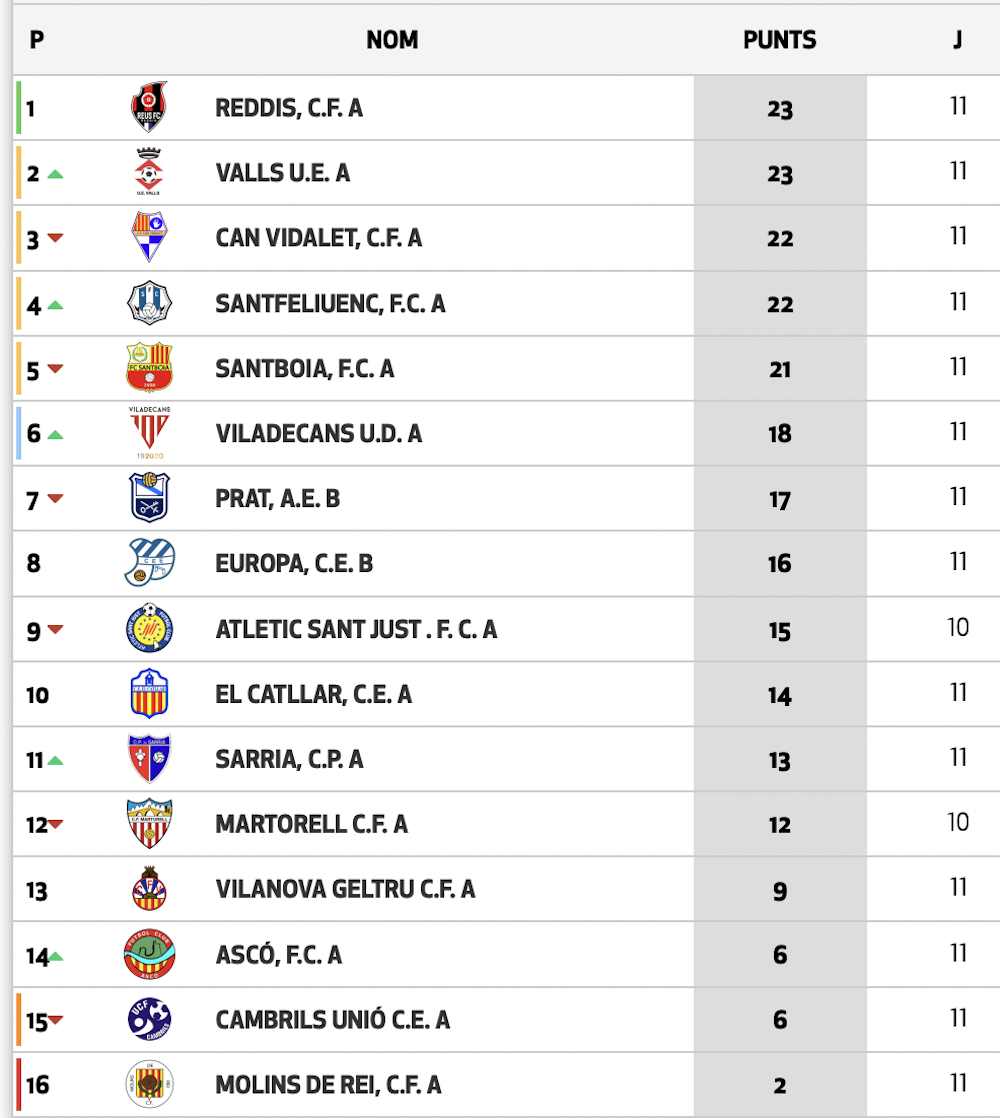The image size is (1000, 1118).
Task: Click the J games-played column header
Action: pos(958,40)
